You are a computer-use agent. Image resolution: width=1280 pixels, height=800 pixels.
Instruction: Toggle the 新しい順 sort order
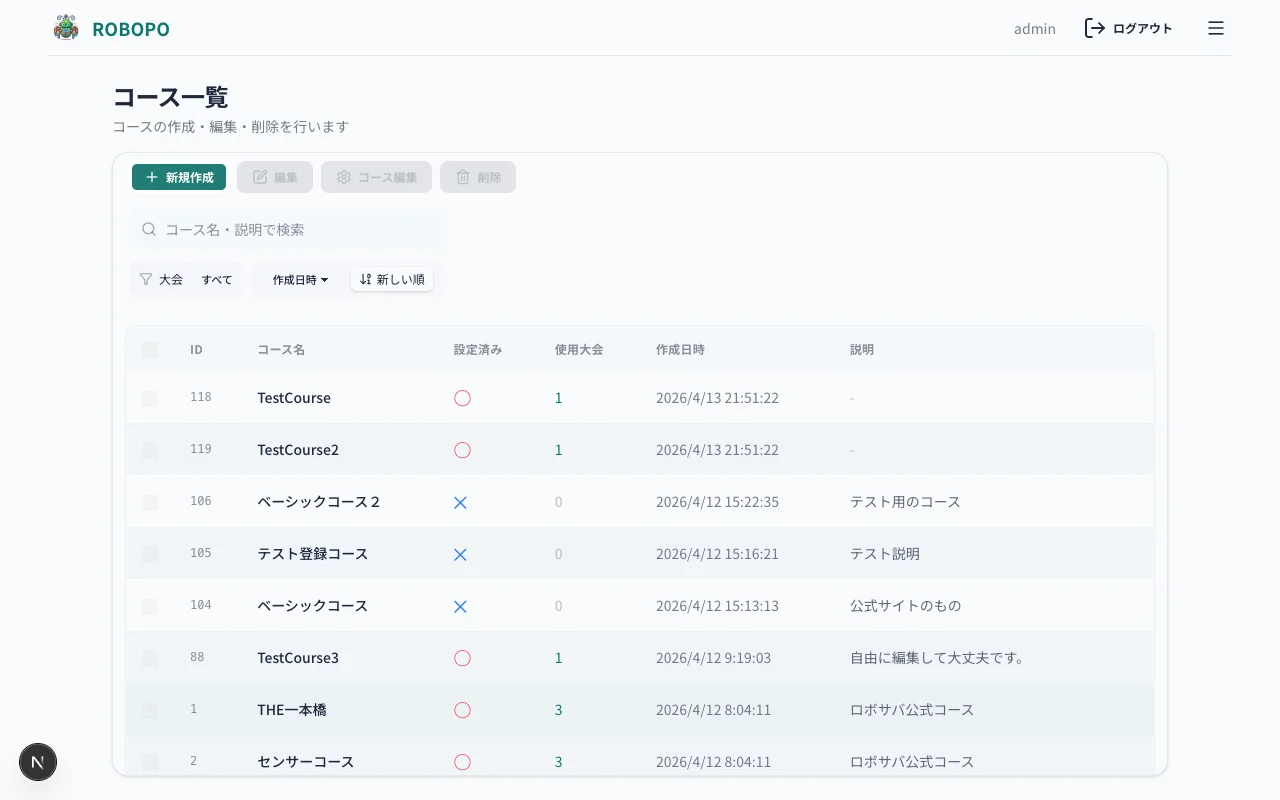point(392,279)
